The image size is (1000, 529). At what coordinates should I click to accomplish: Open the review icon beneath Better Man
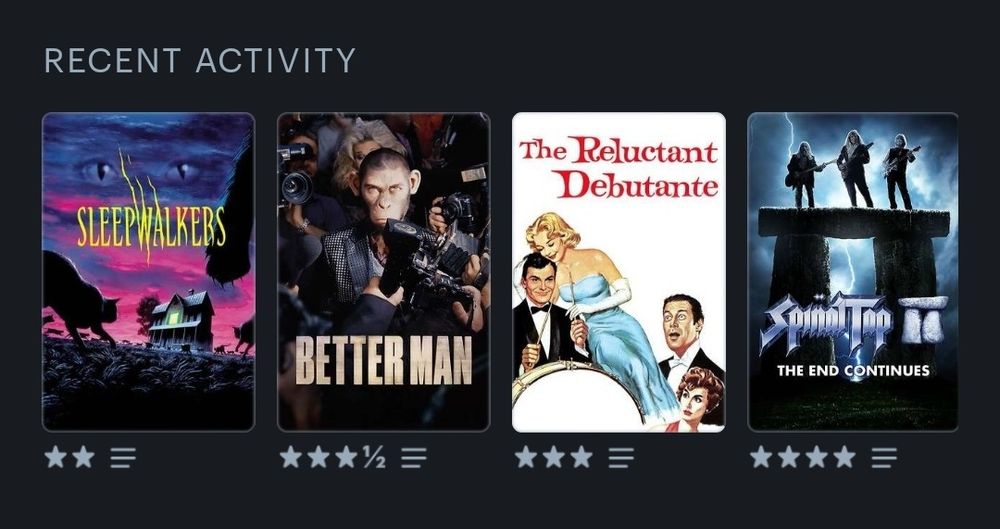click(x=414, y=458)
